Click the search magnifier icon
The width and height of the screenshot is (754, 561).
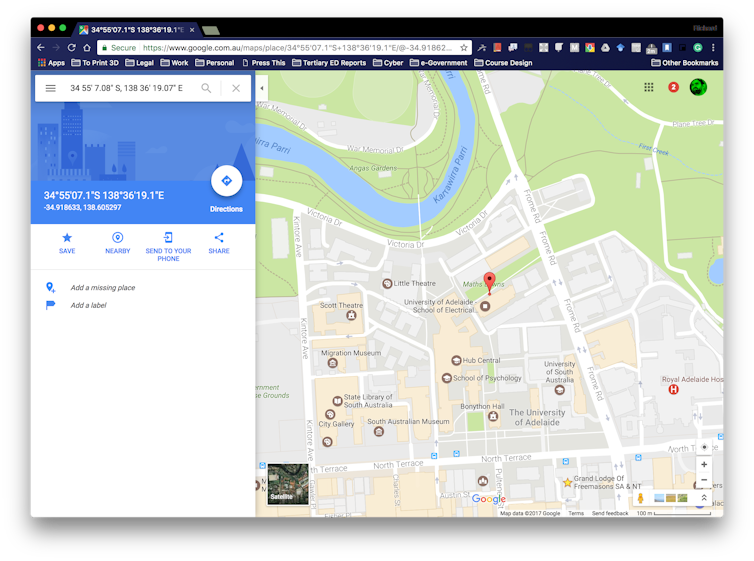(207, 88)
